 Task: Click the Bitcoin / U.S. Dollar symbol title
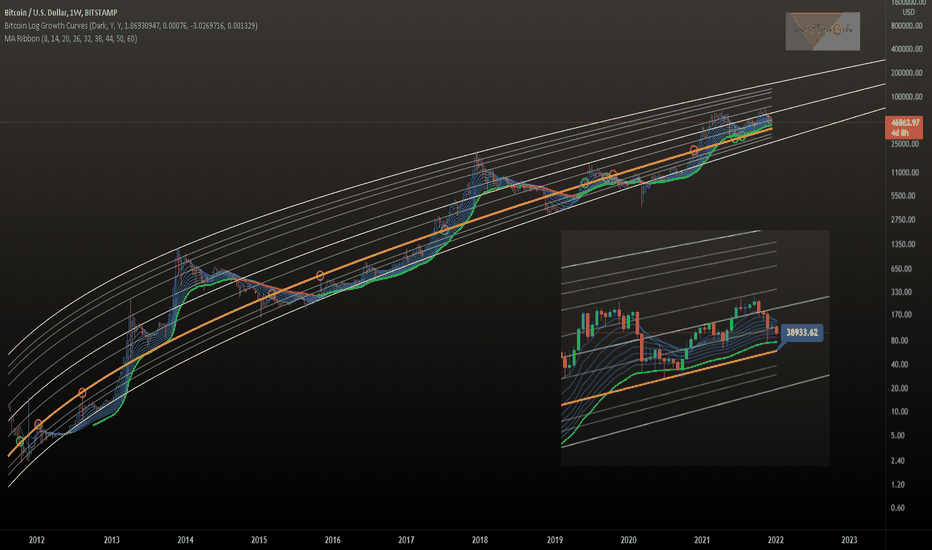pos(61,12)
